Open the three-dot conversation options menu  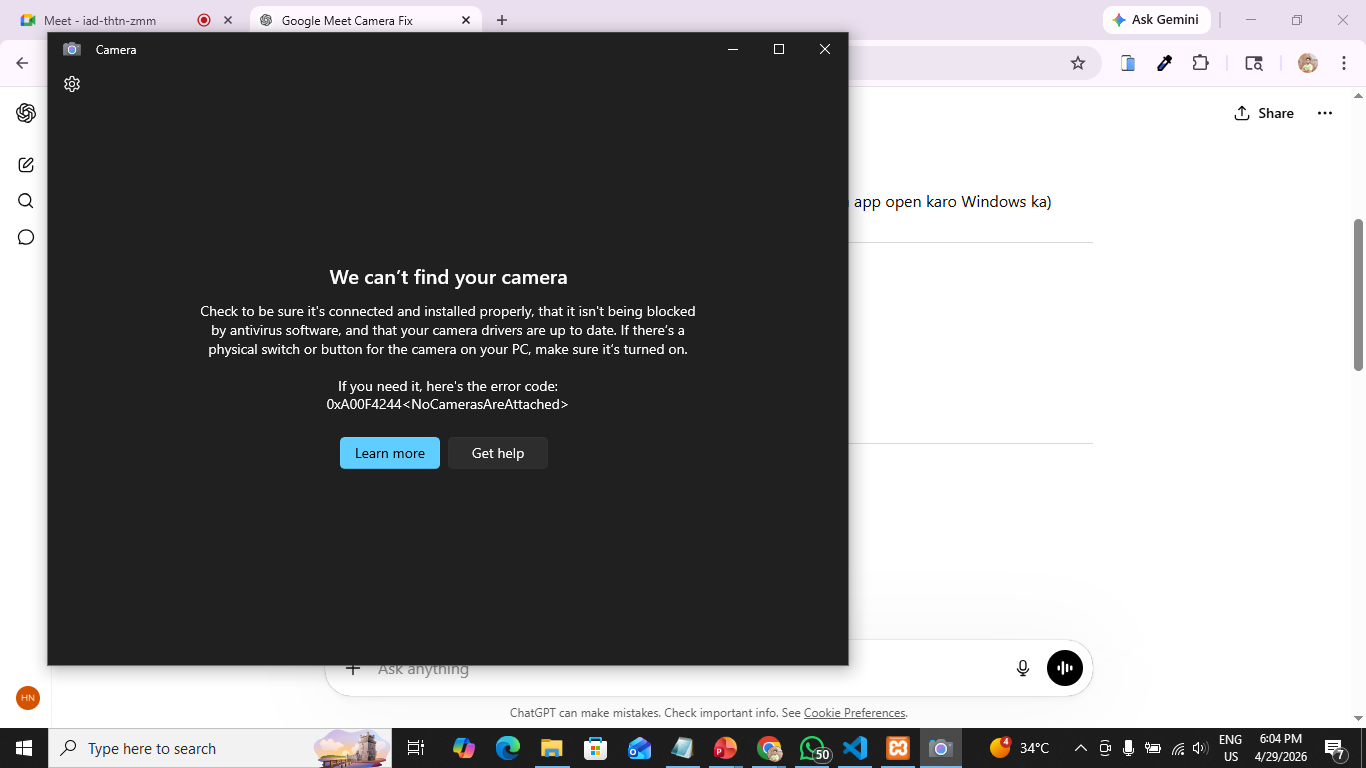pyautogui.click(x=1325, y=113)
